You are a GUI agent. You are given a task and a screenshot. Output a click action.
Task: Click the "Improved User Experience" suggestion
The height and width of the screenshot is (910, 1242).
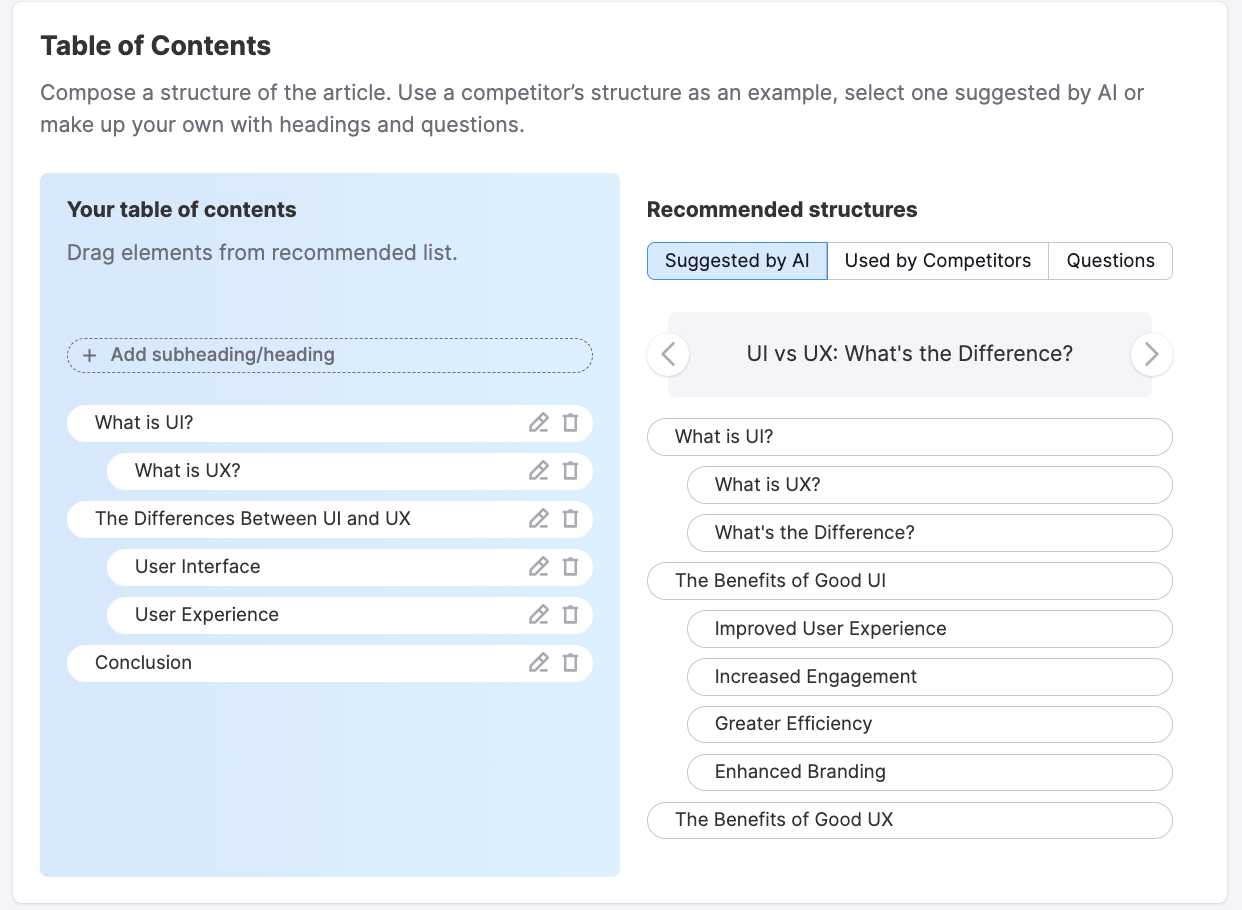click(x=929, y=628)
